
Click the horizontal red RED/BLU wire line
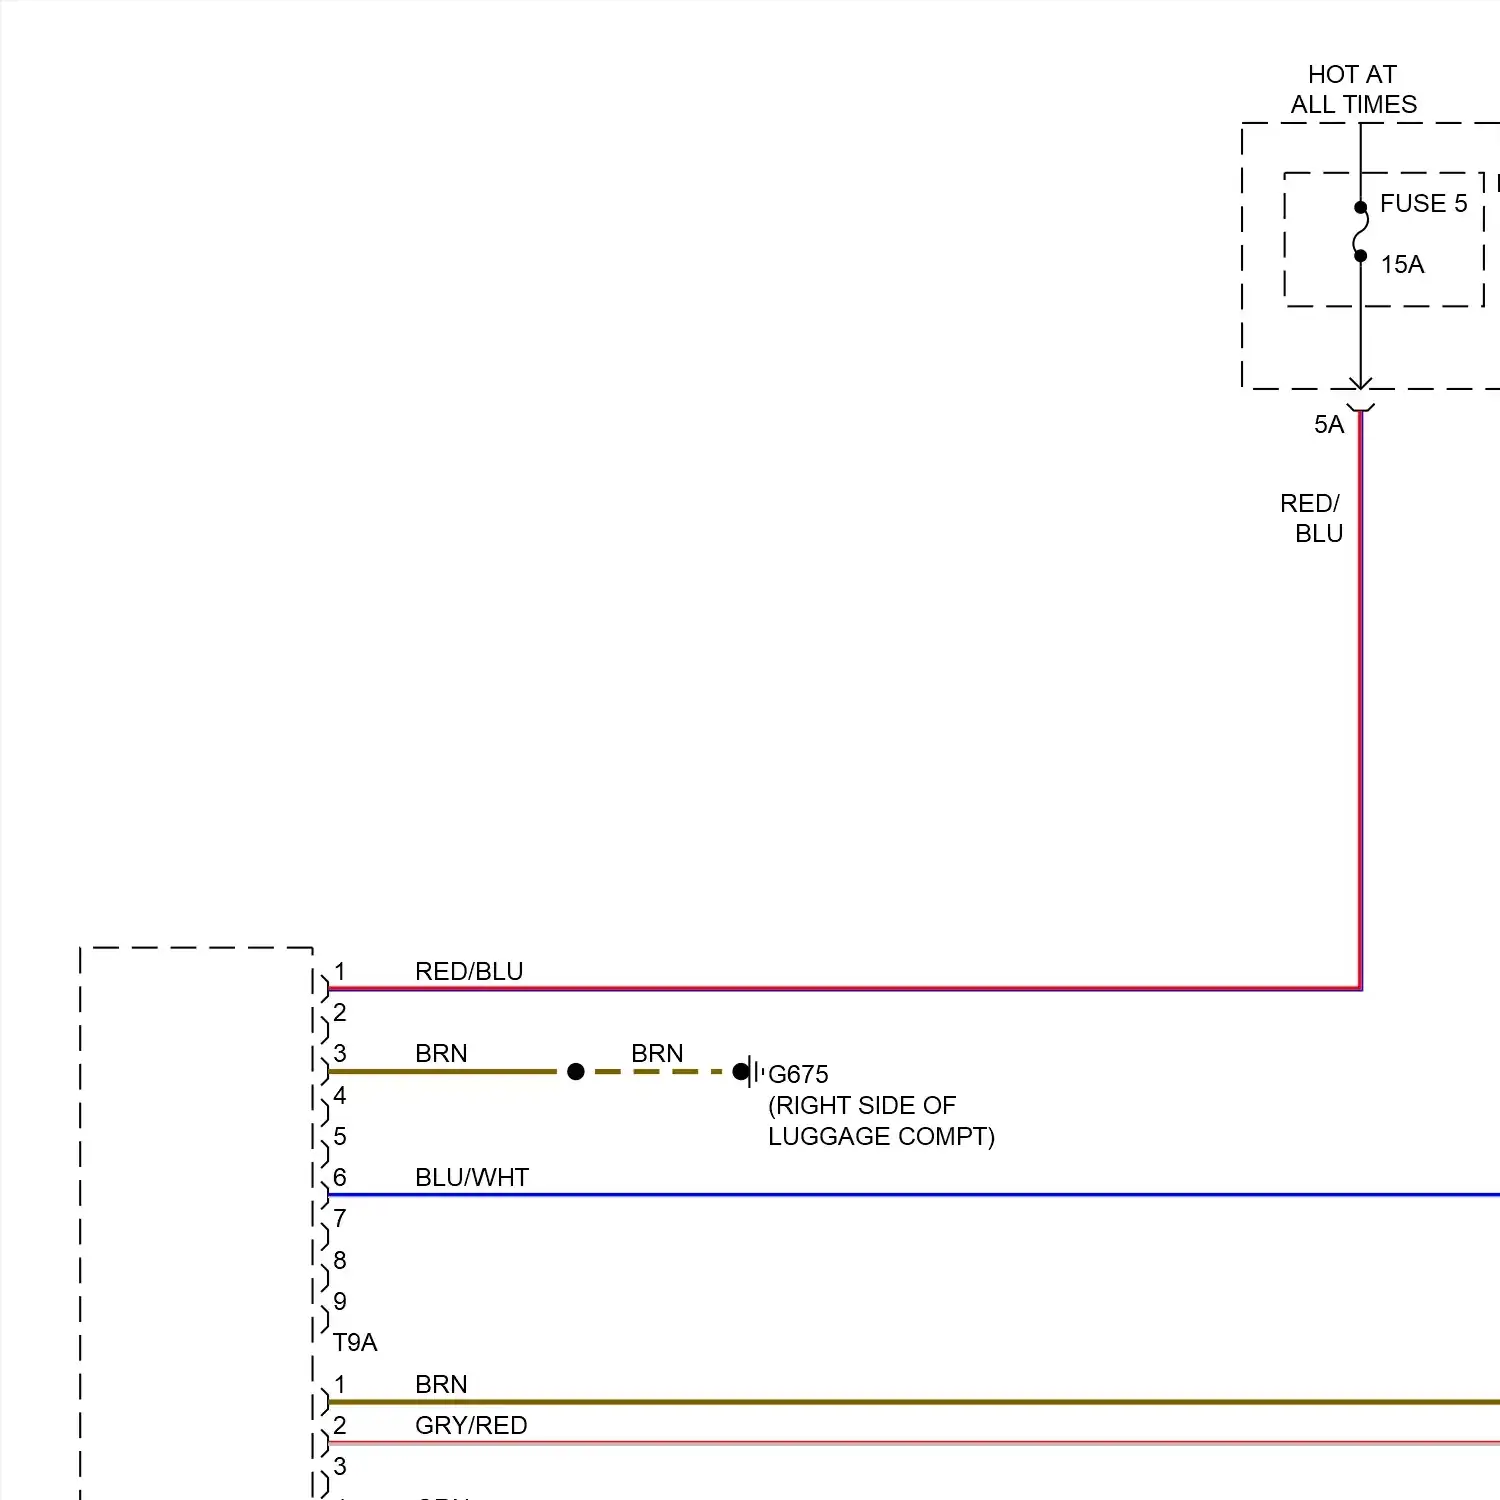point(845,989)
